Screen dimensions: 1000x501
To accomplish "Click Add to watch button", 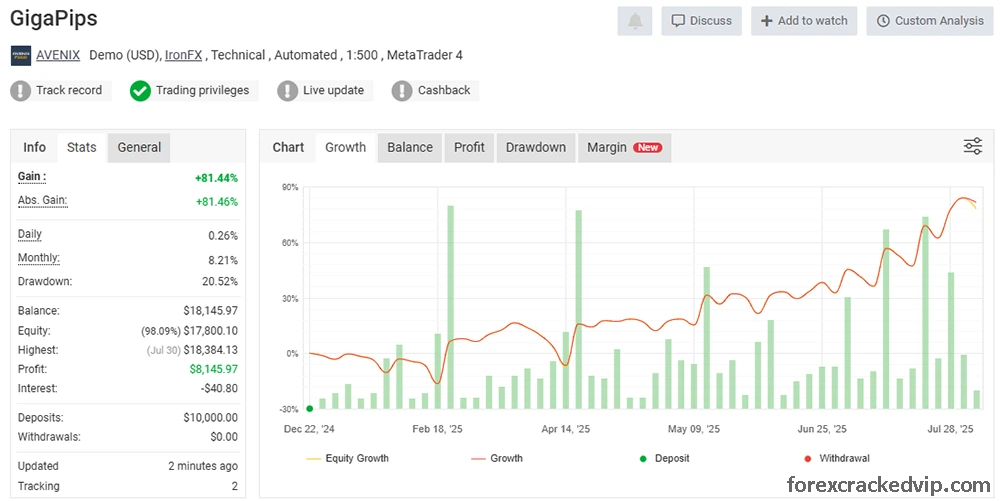I will [804, 21].
